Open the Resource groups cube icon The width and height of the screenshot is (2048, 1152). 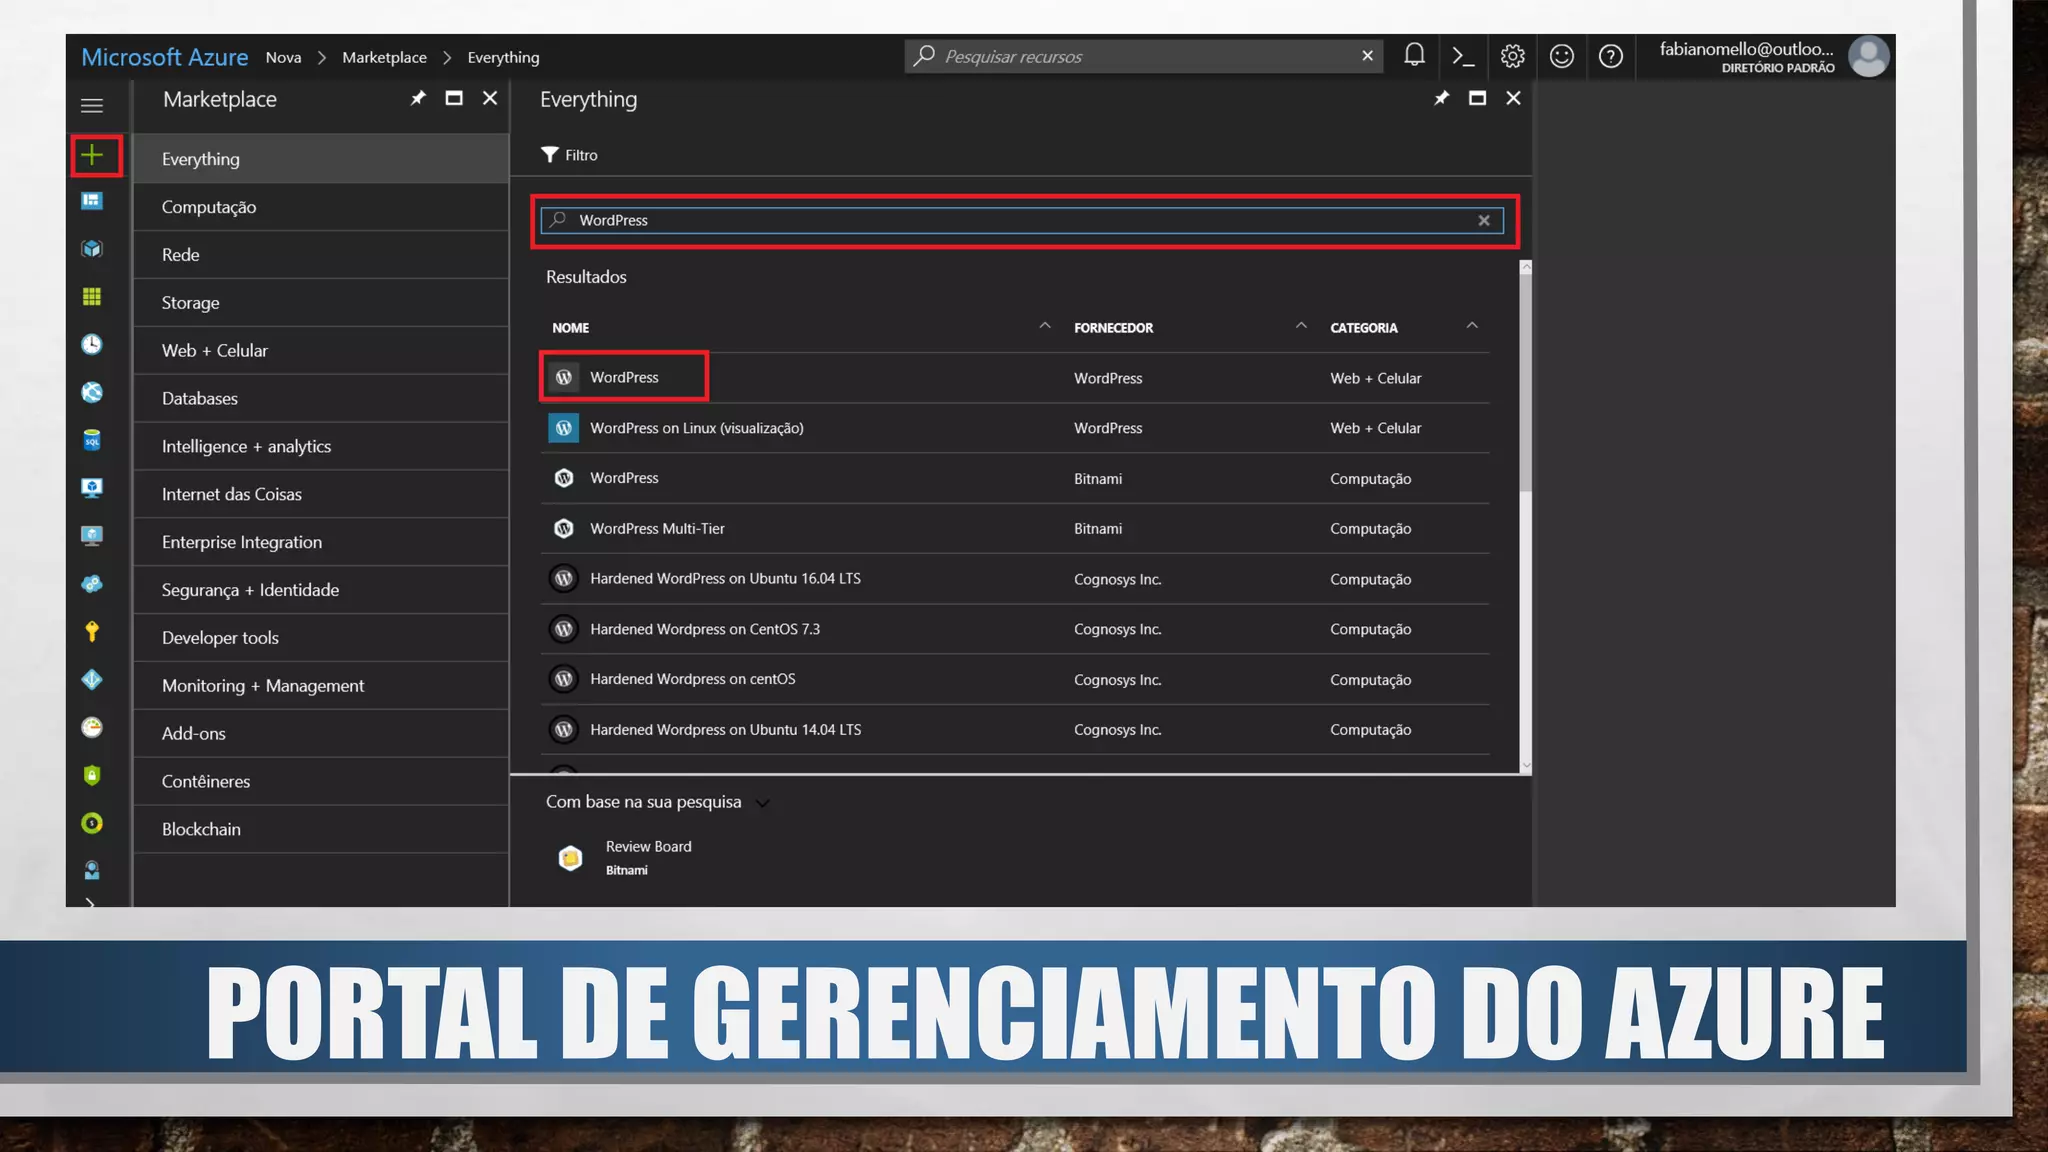tap(92, 249)
